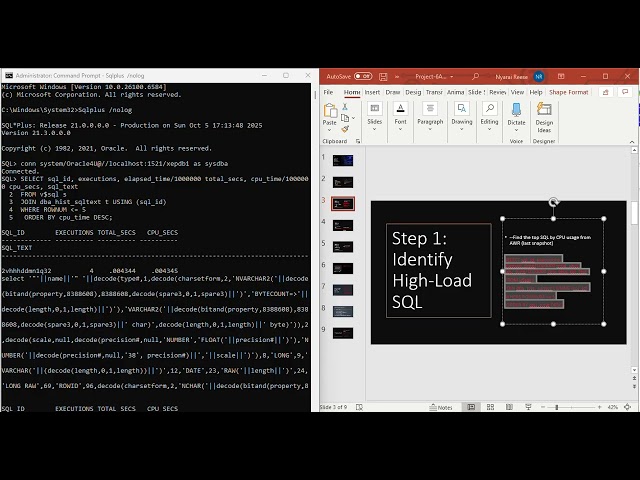Open the Review ribbon tab

[x=498, y=92]
